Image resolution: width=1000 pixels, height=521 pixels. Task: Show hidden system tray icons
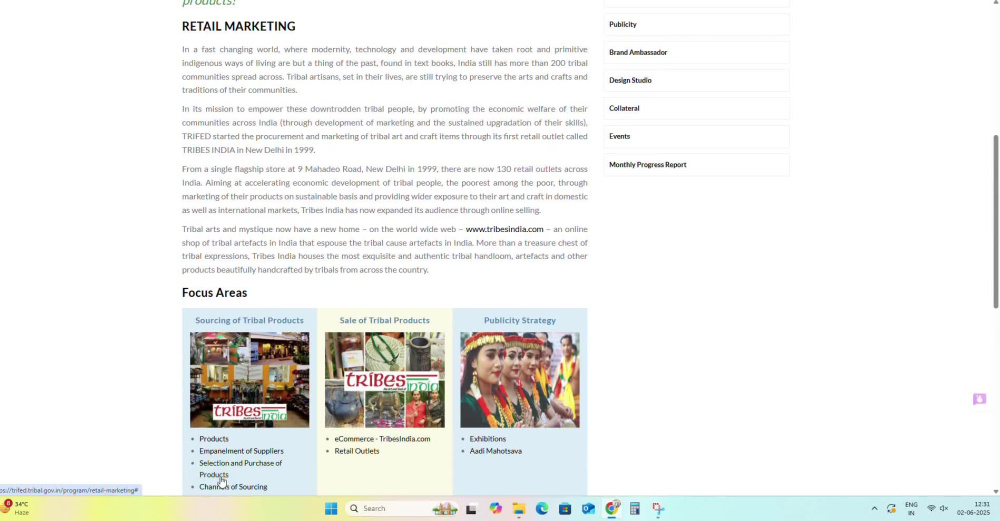pos(874,508)
